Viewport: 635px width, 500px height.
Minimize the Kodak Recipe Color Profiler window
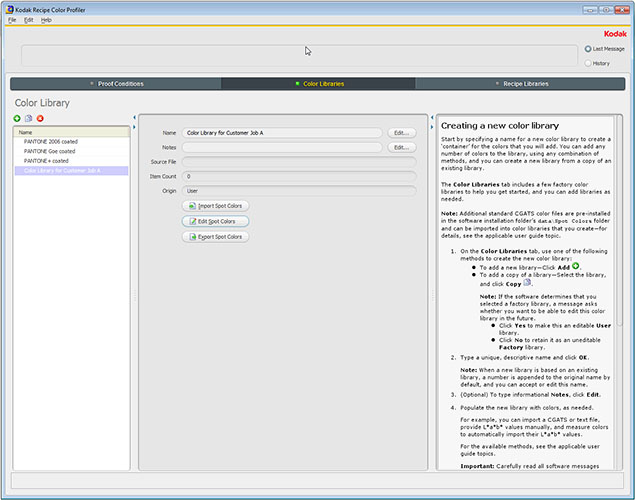(x=590, y=10)
